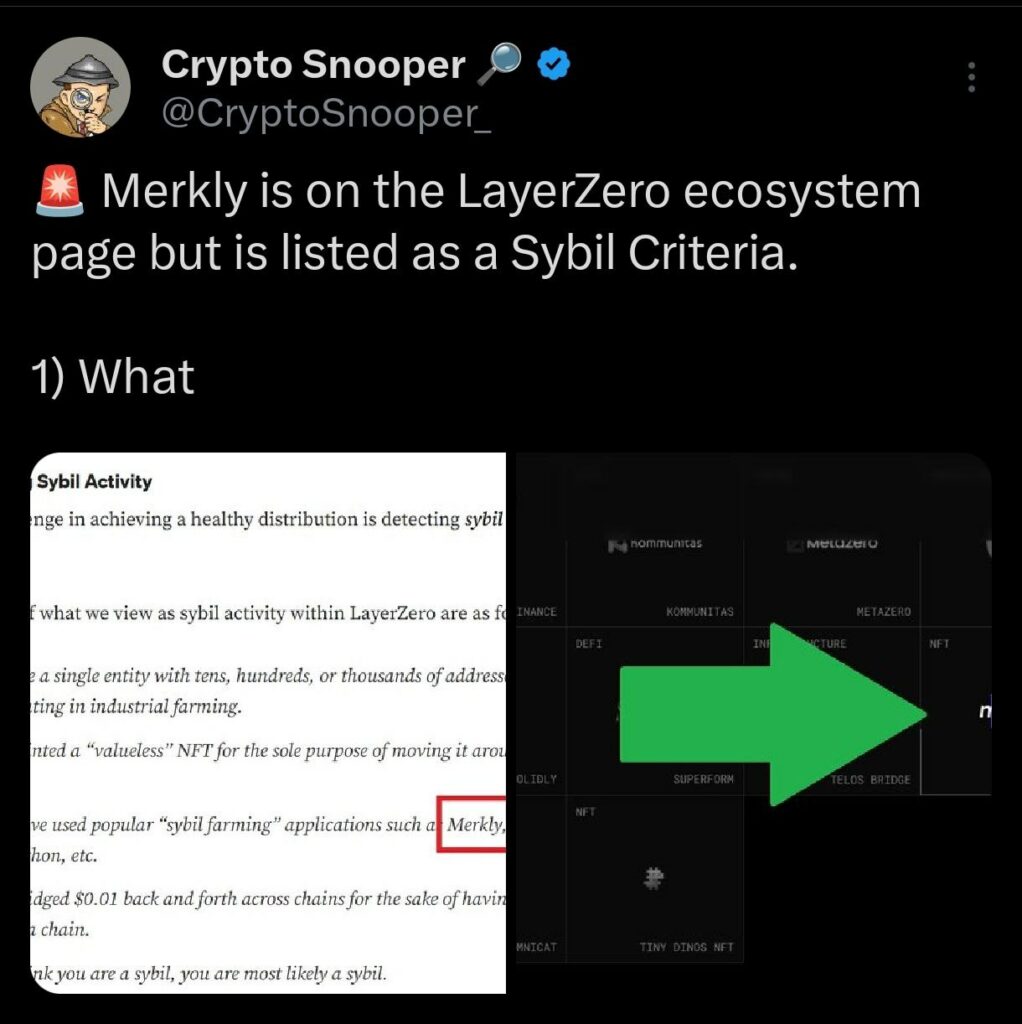Select the TELOS BRIDGE tile label
Screen dimensions: 1022x1024
(x=870, y=780)
